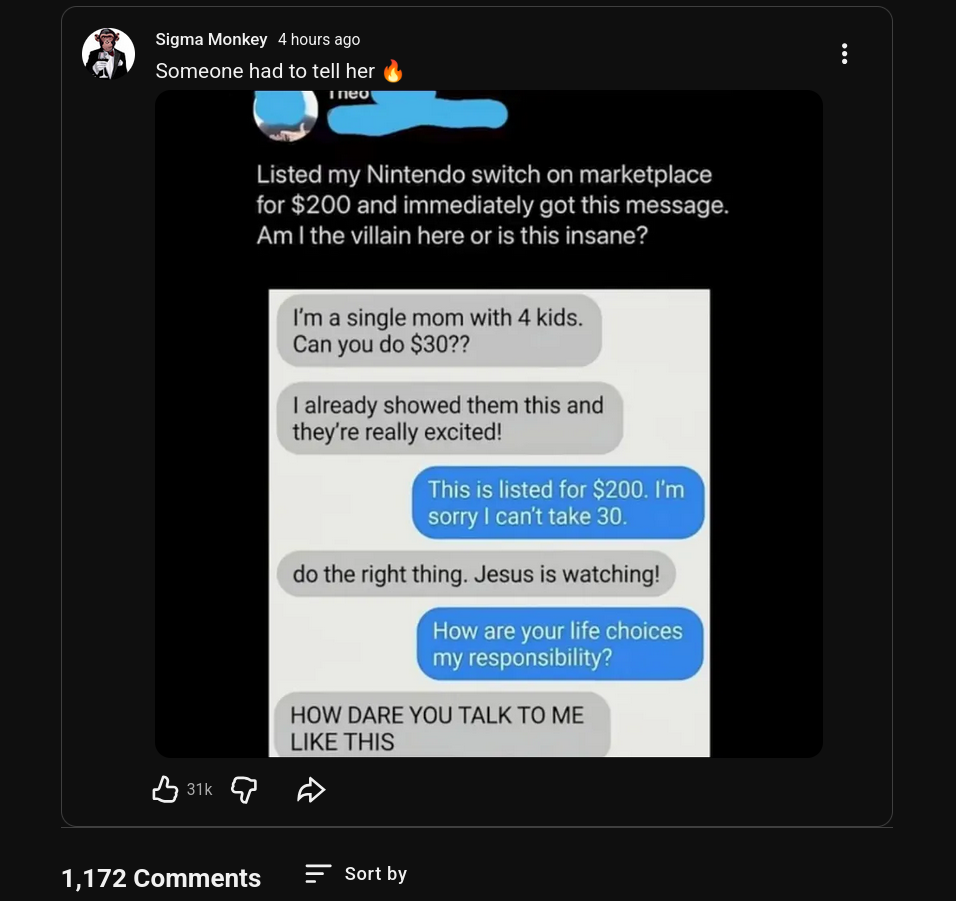Jump to comments via 1,172 Comments label

pos(161,878)
